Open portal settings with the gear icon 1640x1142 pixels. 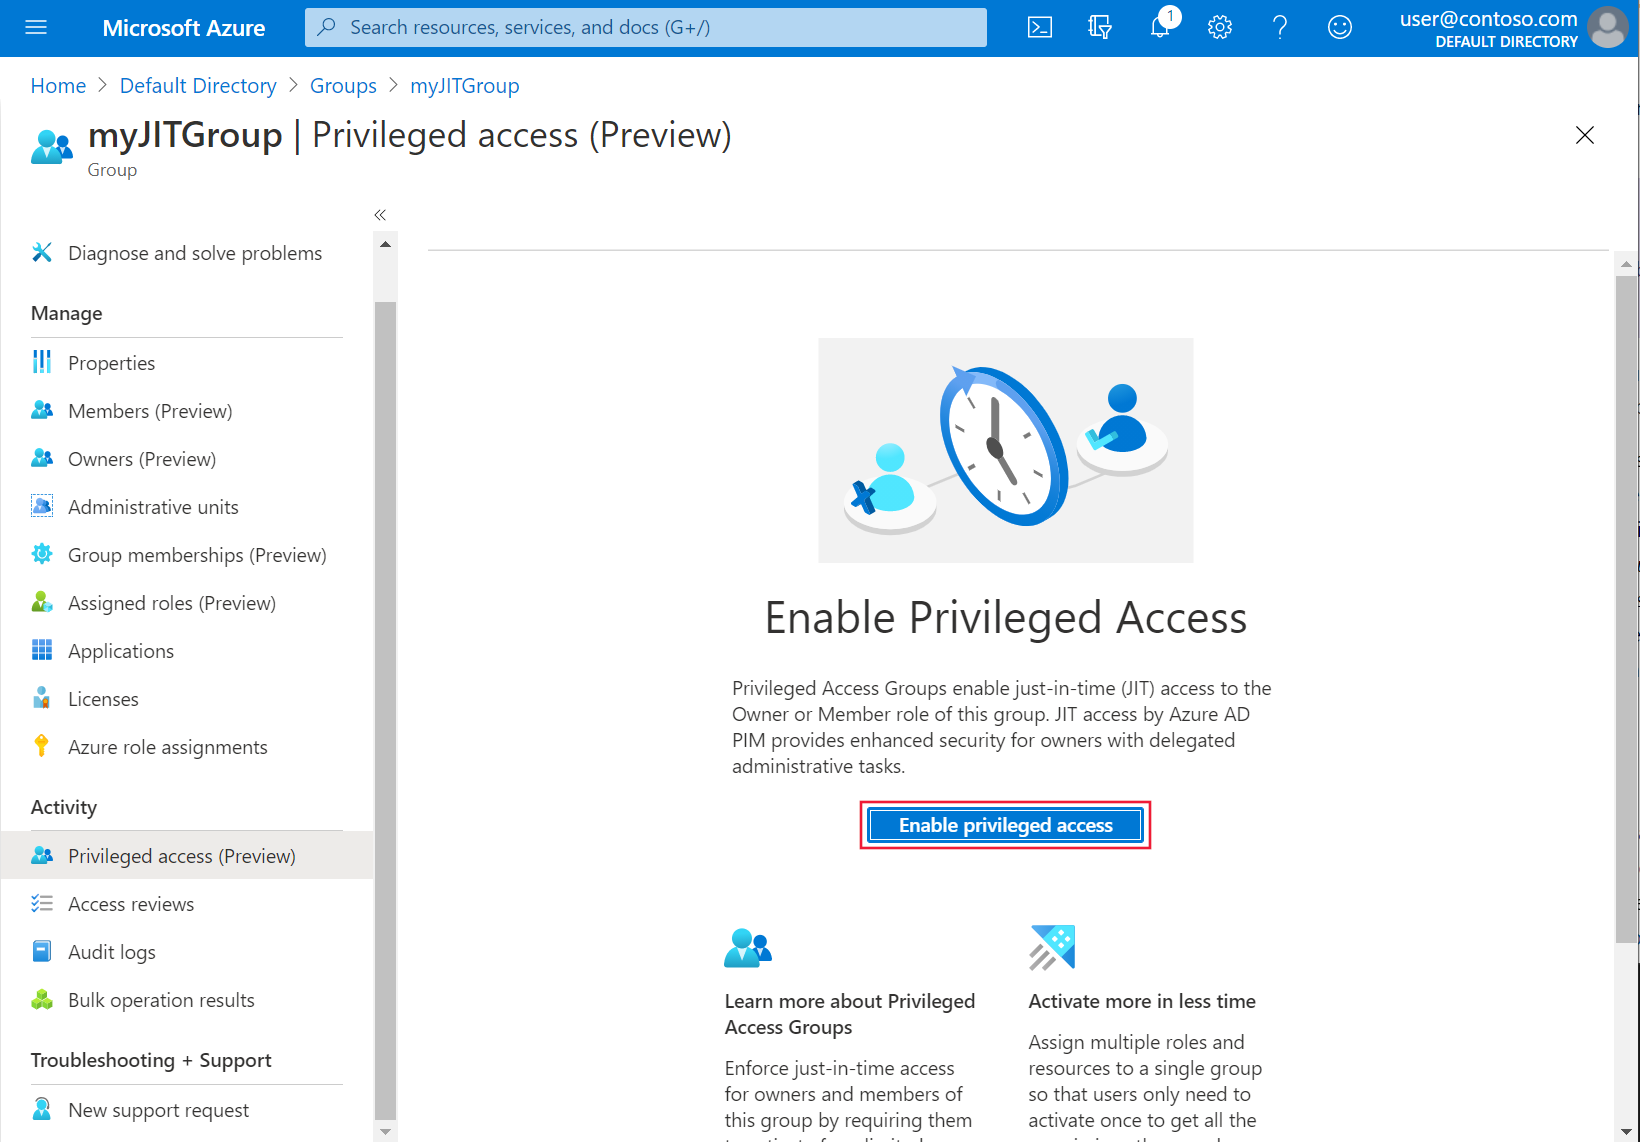pyautogui.click(x=1219, y=27)
